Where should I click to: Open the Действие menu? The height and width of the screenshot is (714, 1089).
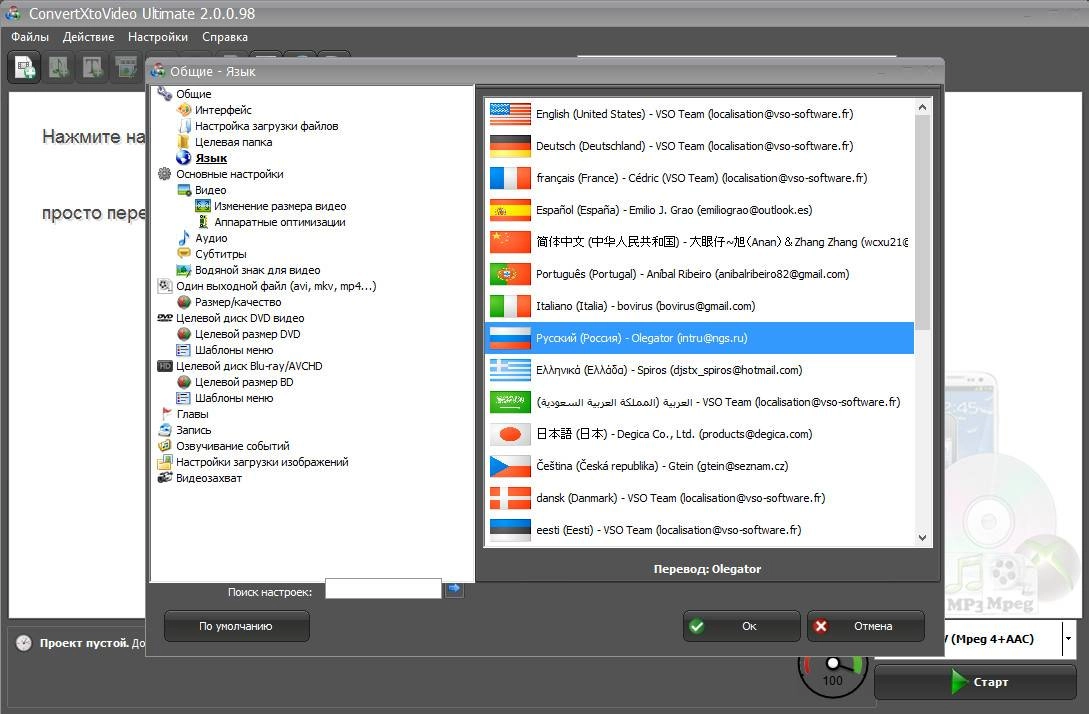tap(88, 37)
